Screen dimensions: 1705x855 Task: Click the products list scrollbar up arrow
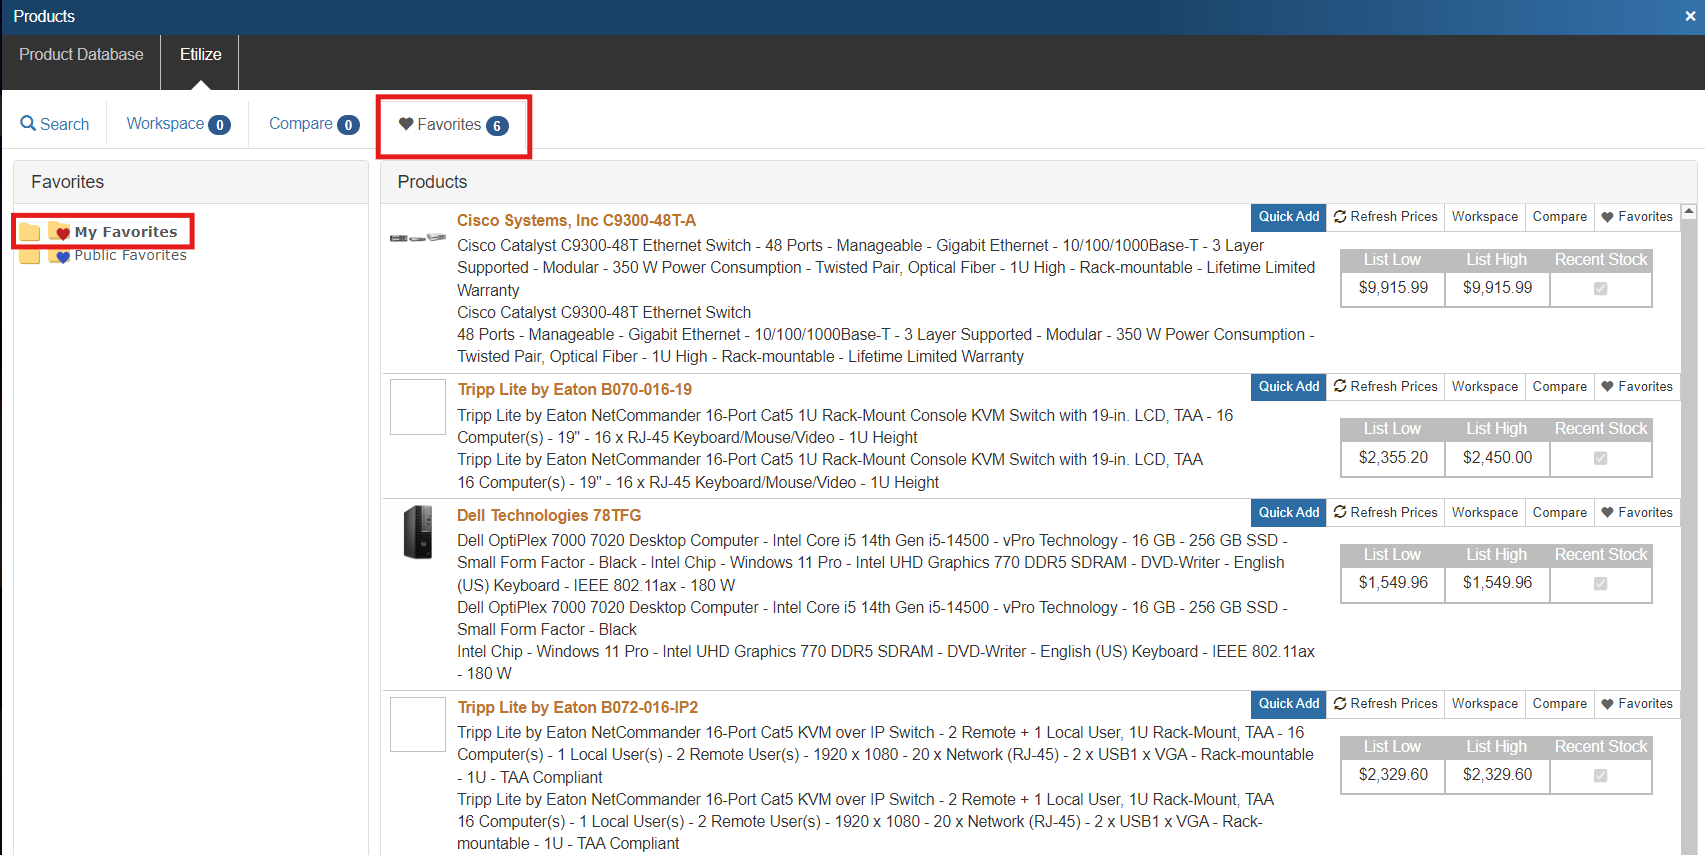[1689, 212]
